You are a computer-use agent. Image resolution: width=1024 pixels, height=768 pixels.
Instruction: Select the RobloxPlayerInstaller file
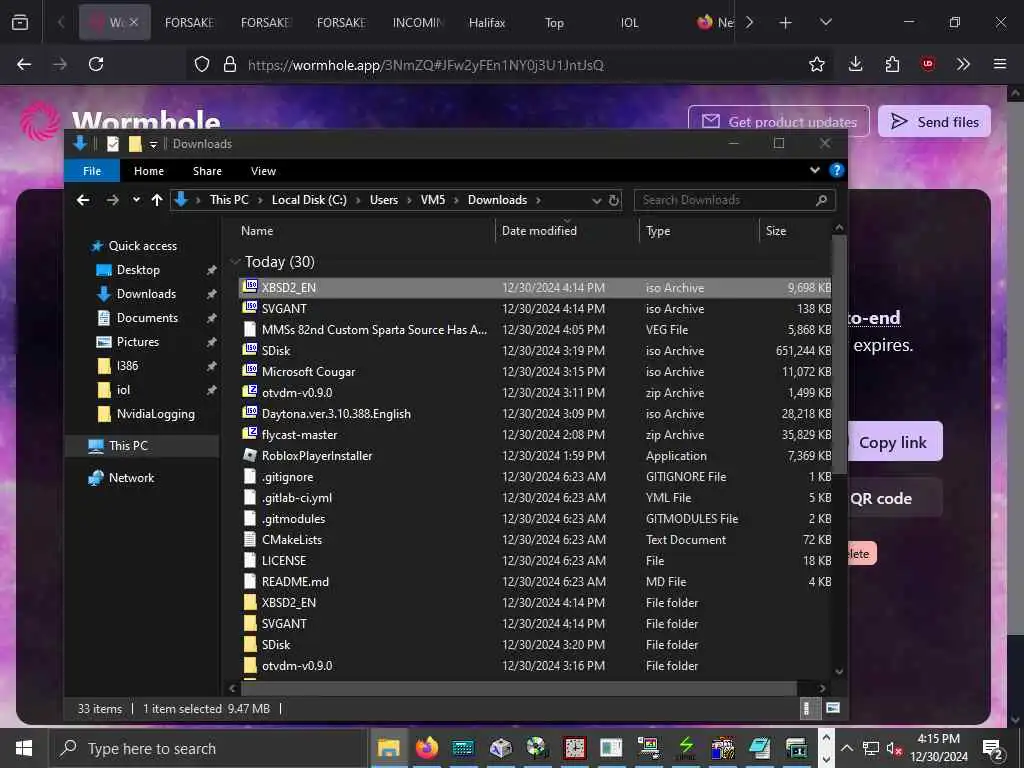pyautogui.click(x=534, y=455)
